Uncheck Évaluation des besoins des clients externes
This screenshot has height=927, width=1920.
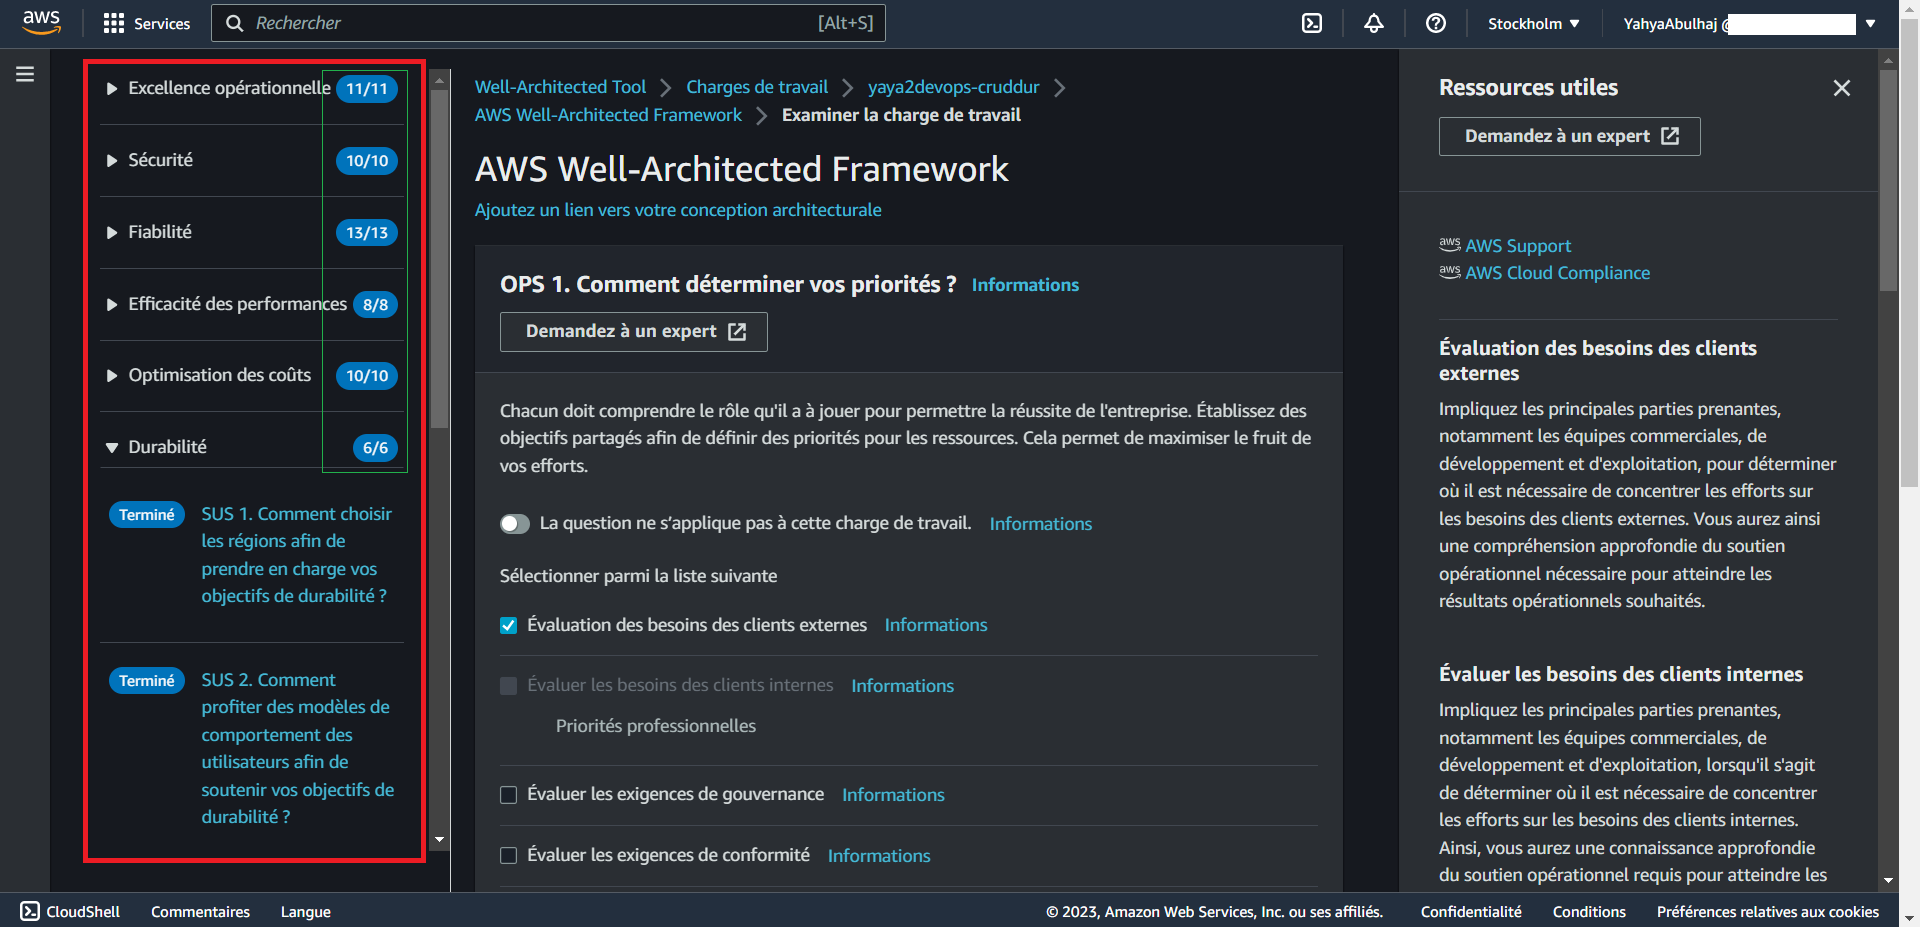509,625
